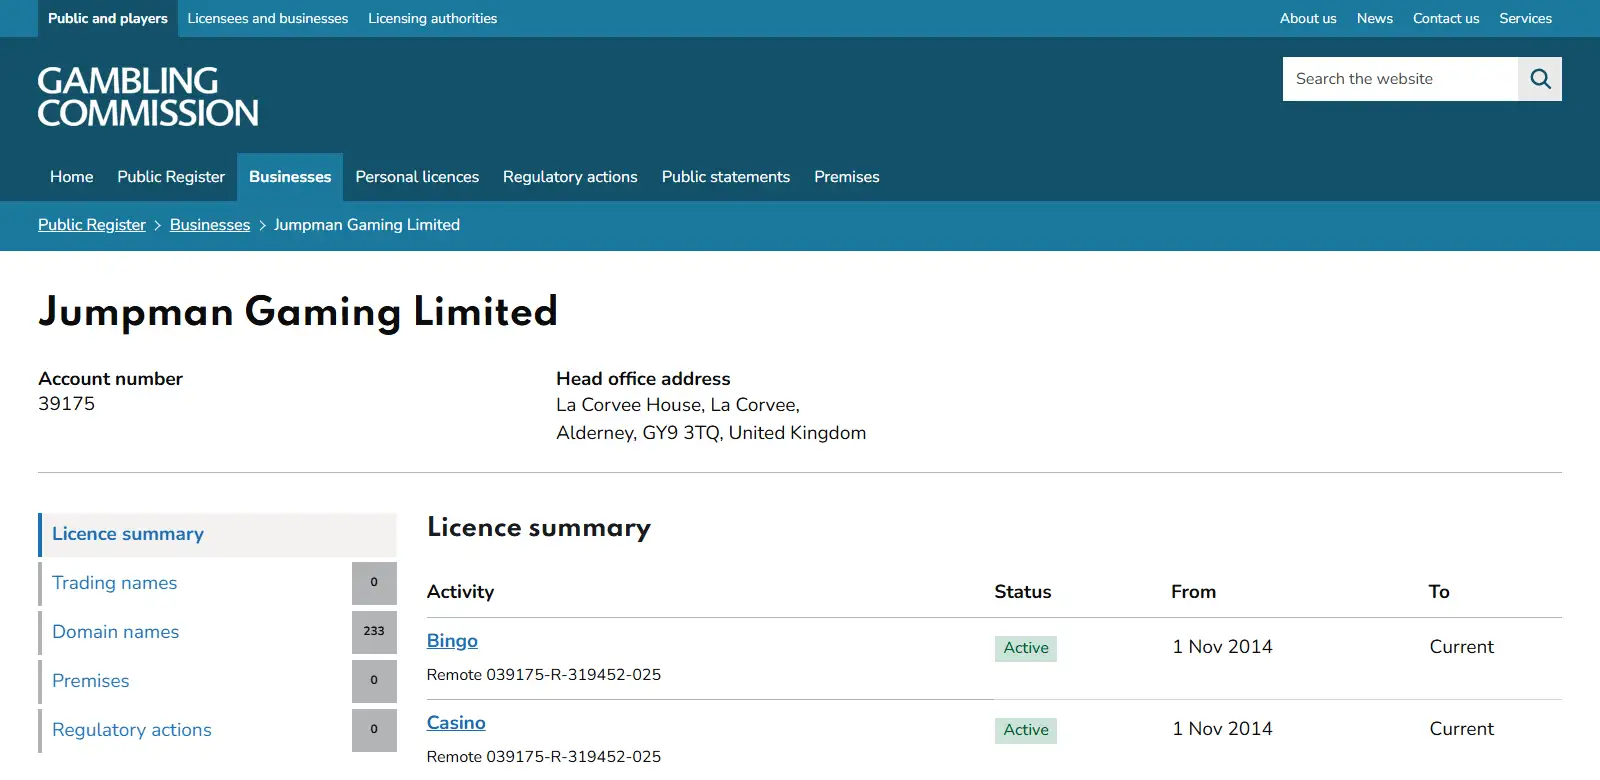
Task: Select the Businesses navigation item
Action: point(290,177)
